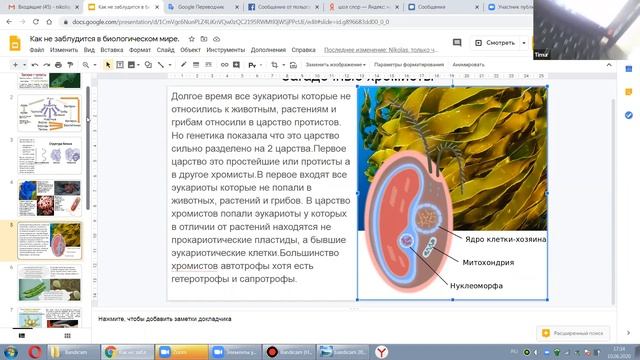Open the Format menu
Image resolution: width=640 pixels, height=360 pixels.
pos(140,50)
